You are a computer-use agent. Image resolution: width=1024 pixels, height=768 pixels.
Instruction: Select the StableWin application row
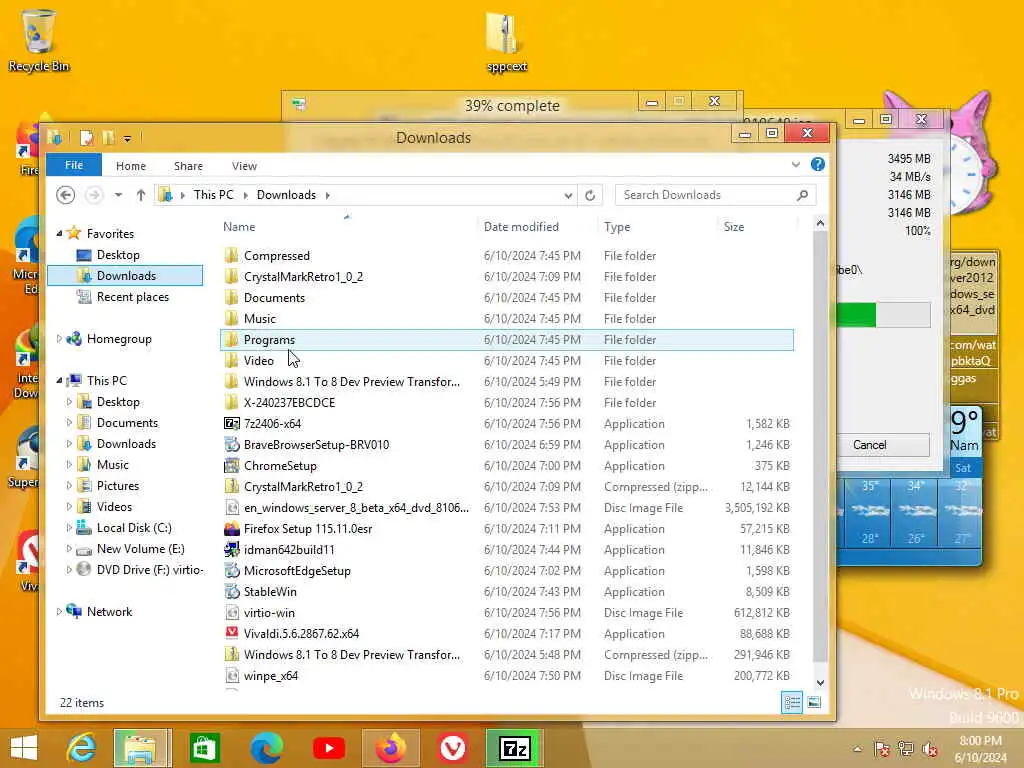(507, 592)
